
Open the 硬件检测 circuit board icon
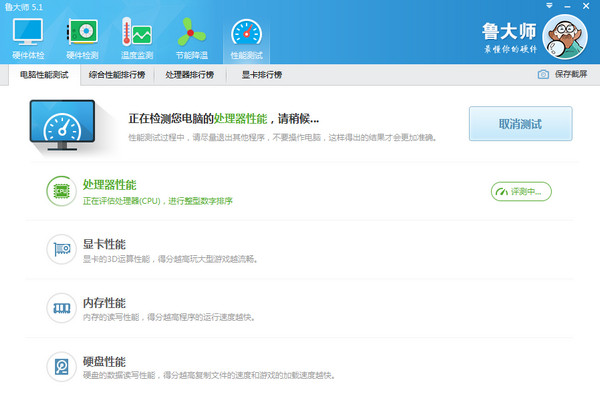[x=82, y=32]
